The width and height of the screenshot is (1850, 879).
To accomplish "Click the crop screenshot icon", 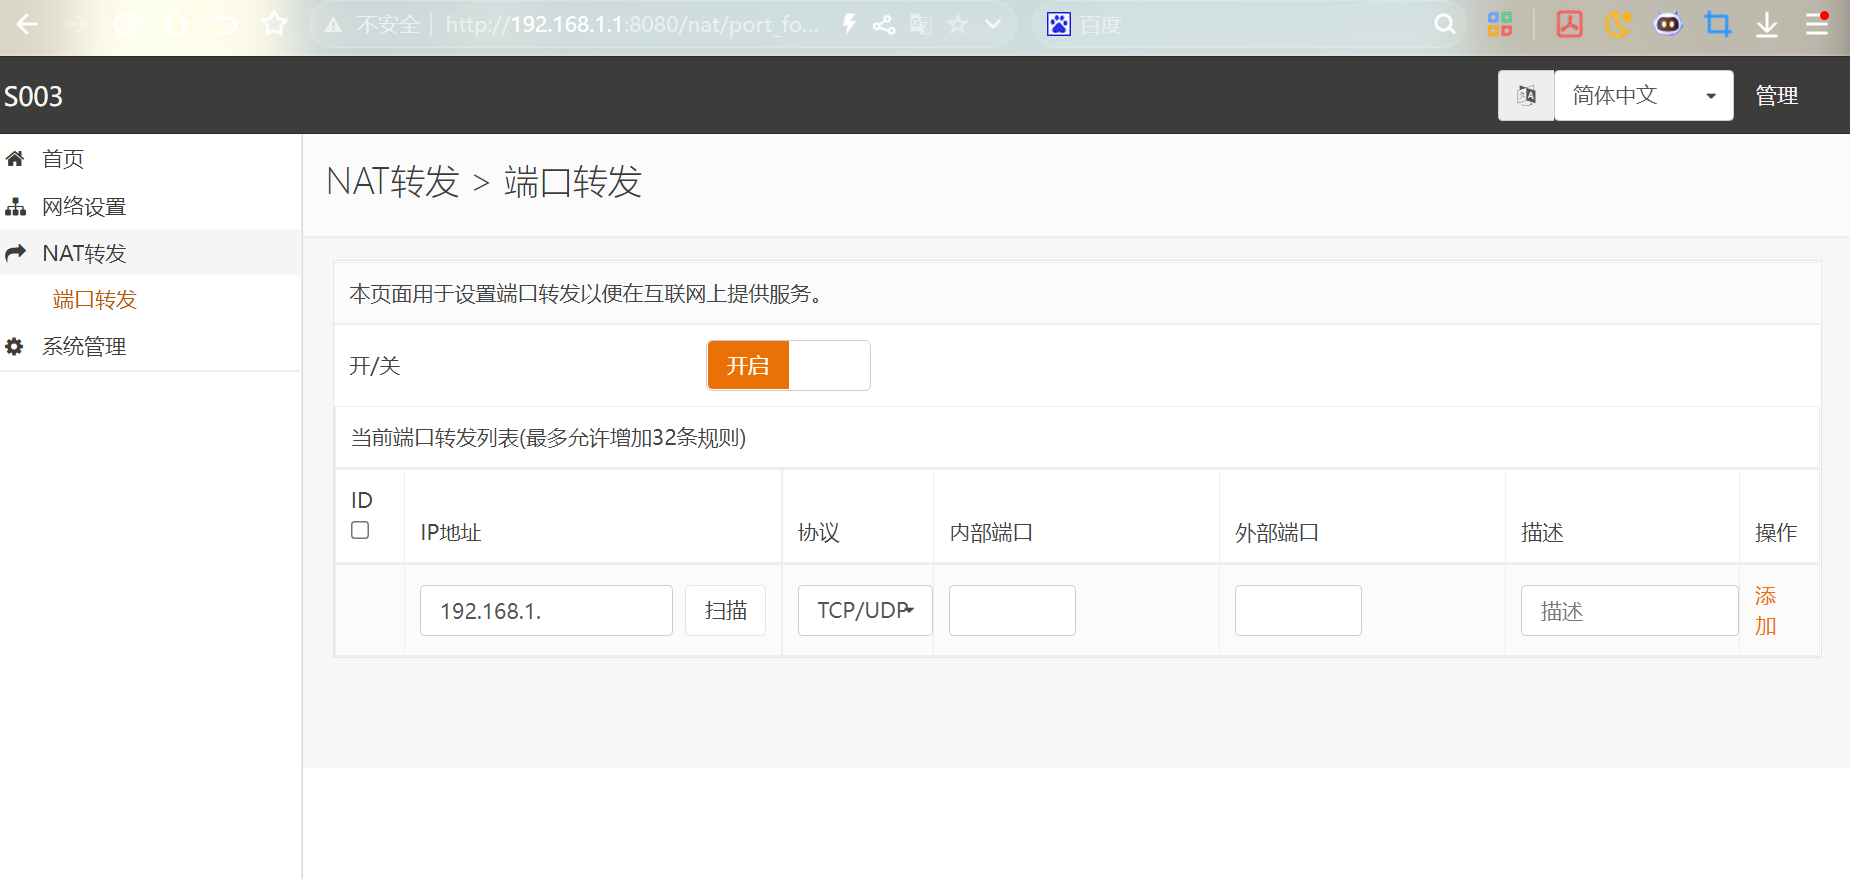I will (1718, 24).
